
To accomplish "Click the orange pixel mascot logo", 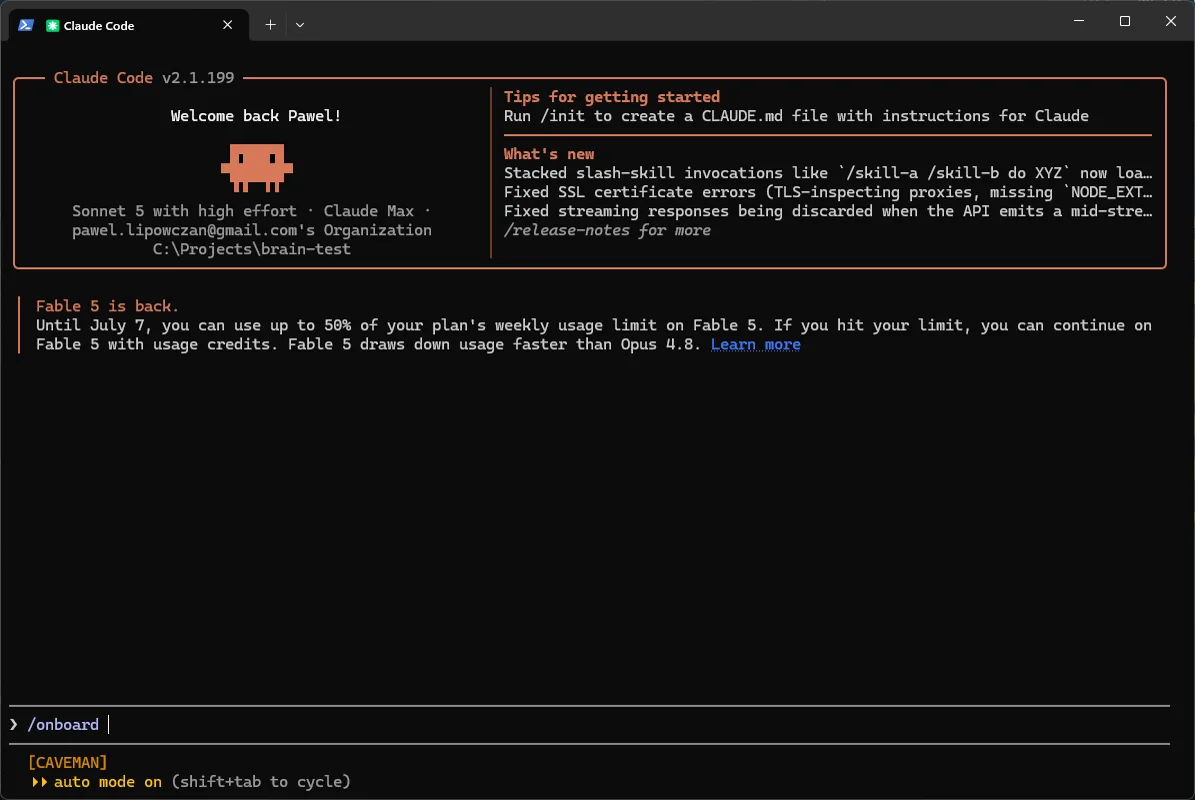I will pos(257,167).
